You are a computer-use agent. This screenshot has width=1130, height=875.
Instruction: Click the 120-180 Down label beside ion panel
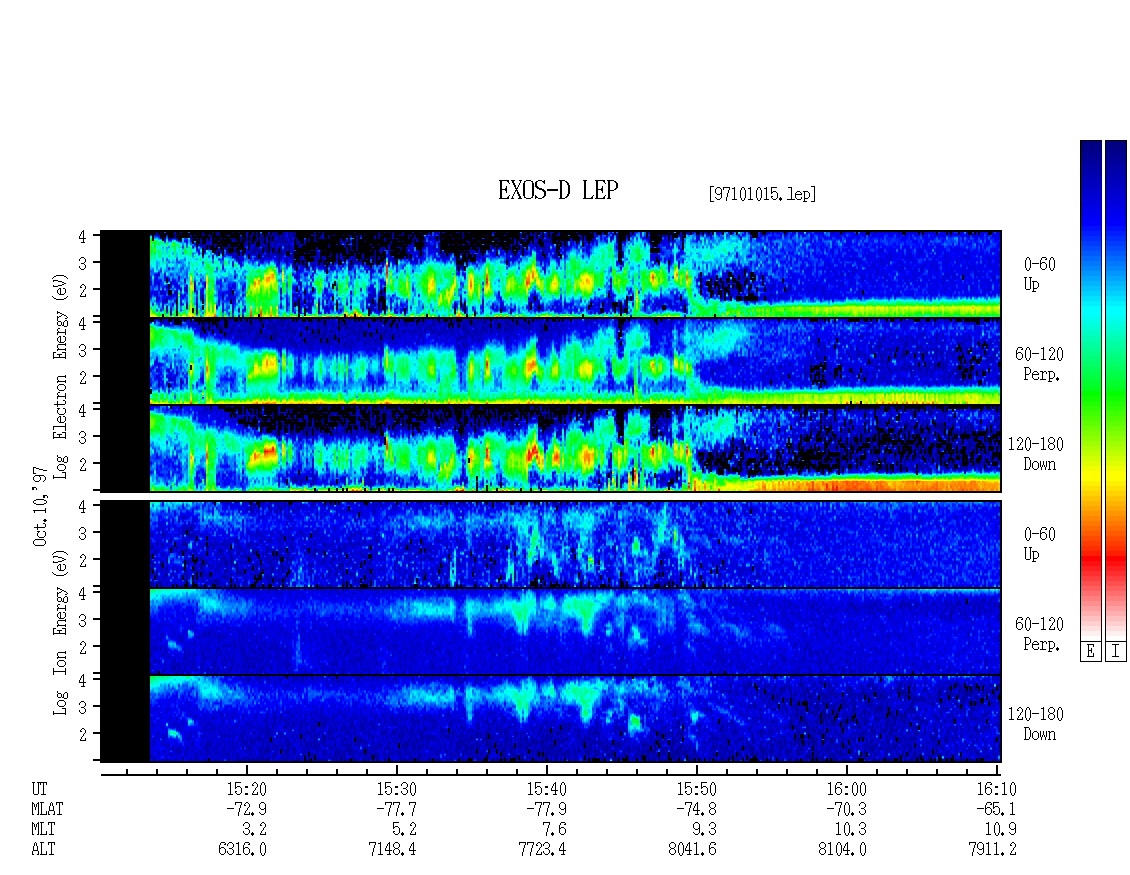tap(1036, 724)
